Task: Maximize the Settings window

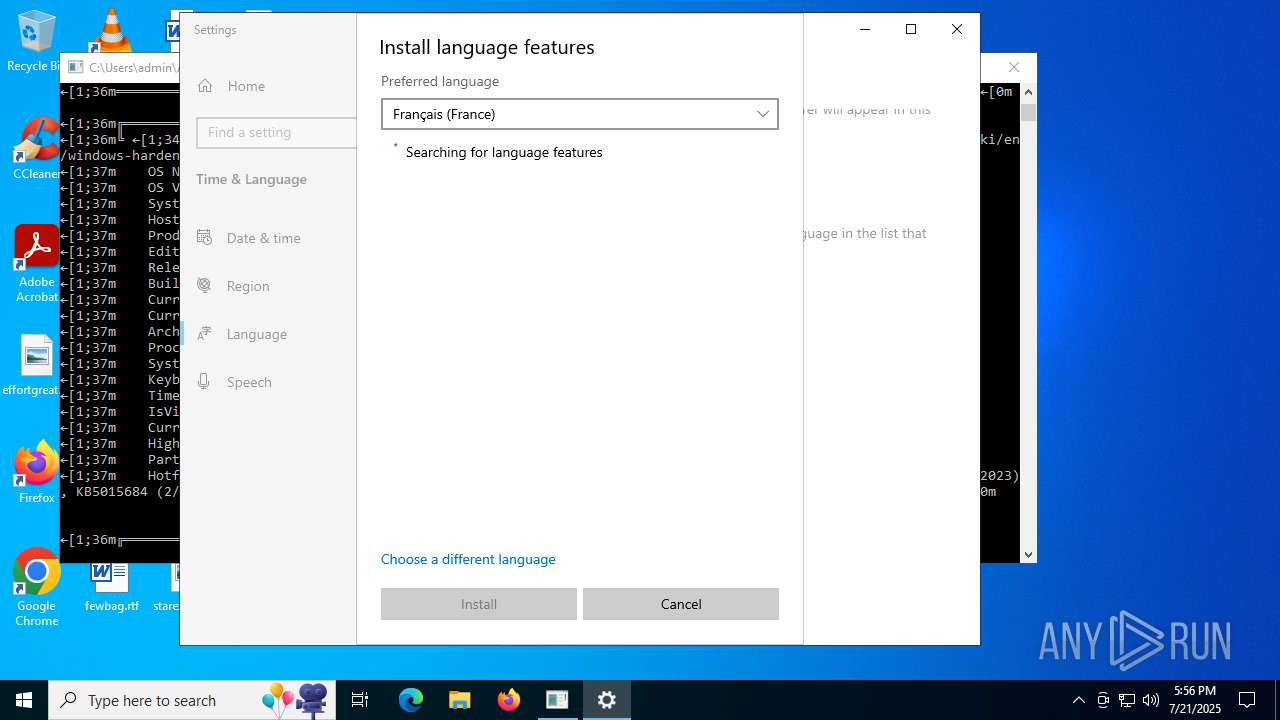Action: [x=911, y=29]
